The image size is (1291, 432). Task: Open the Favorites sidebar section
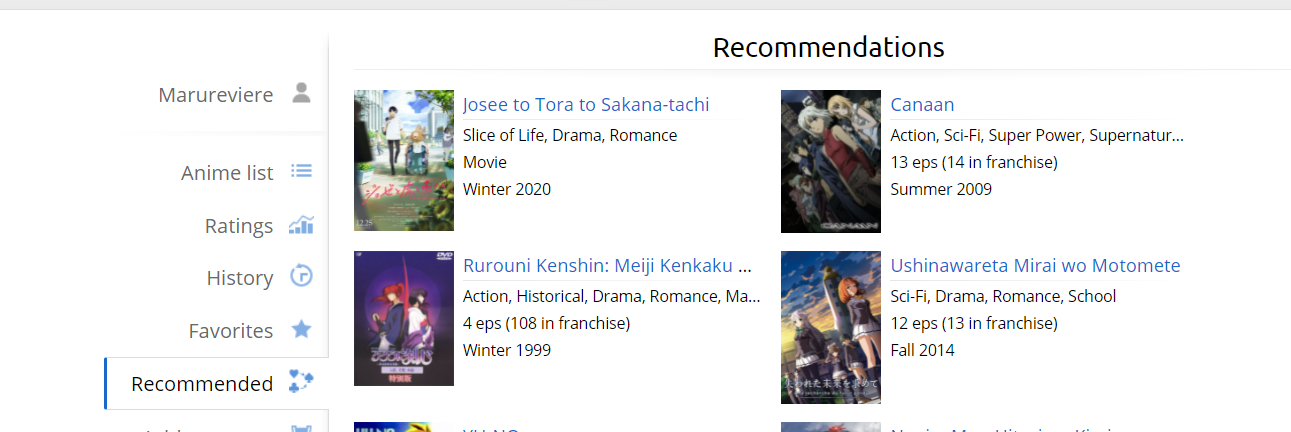tap(231, 331)
